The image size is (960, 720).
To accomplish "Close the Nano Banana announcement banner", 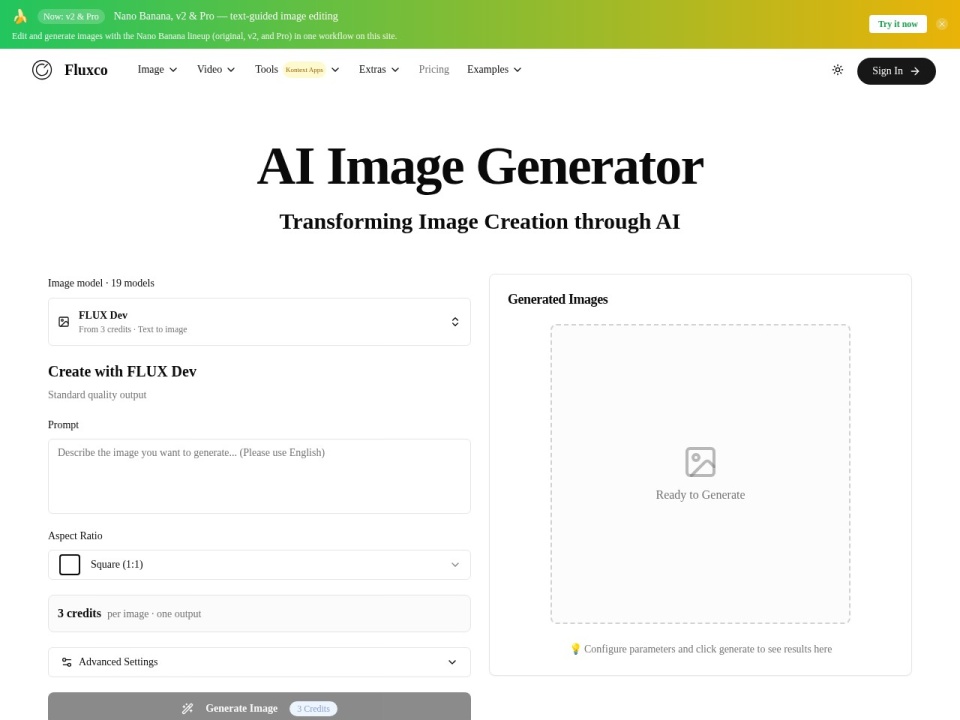I will click(x=942, y=24).
